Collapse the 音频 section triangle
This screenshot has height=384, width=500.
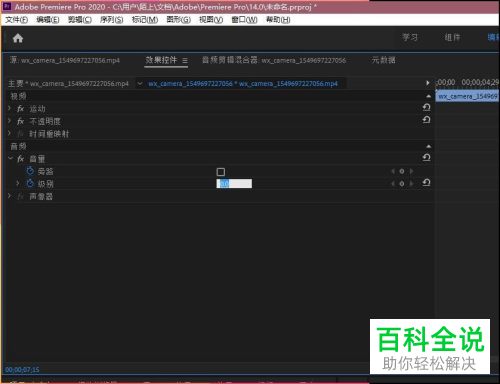click(x=429, y=146)
